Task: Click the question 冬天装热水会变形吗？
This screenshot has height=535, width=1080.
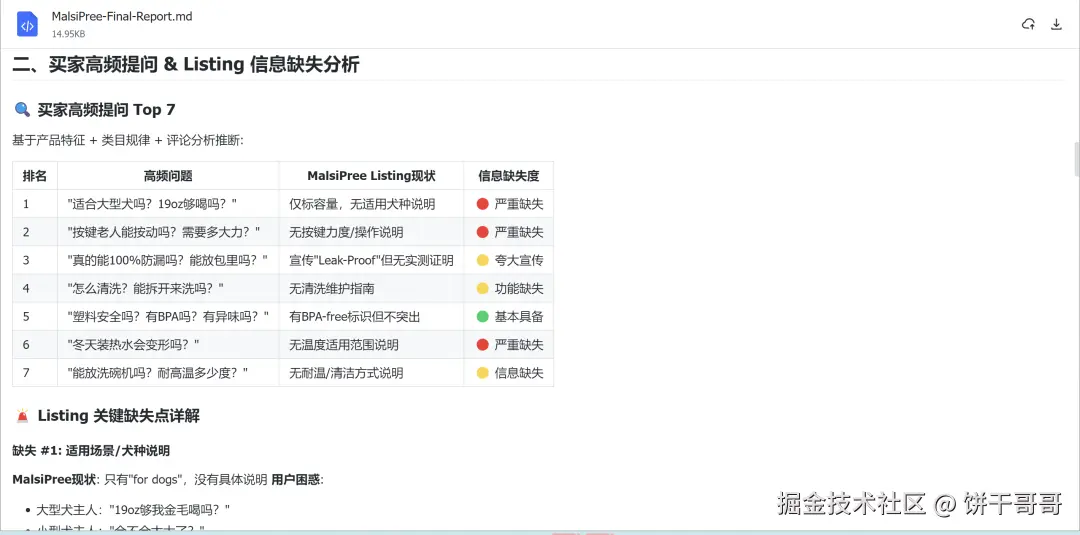Action: (x=134, y=345)
